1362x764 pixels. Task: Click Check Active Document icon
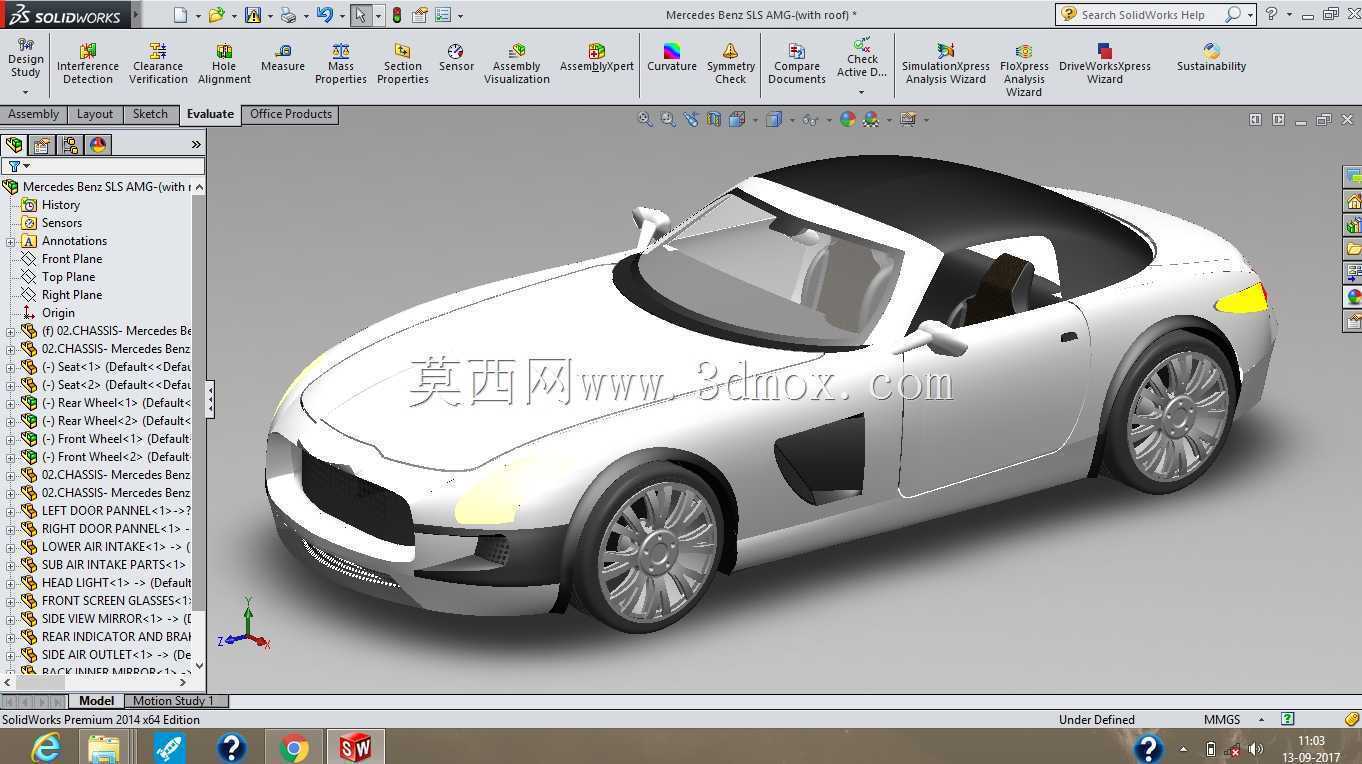pyautogui.click(x=862, y=45)
